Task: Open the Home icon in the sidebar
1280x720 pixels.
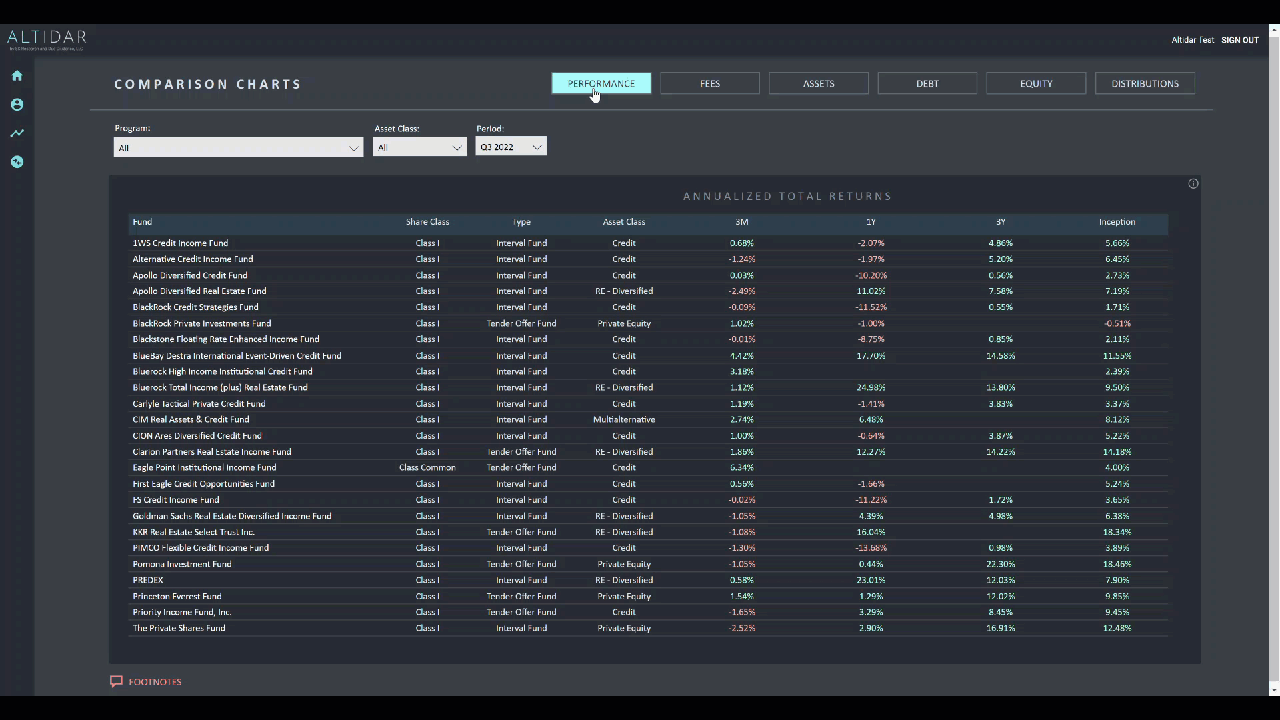Action: point(17,76)
